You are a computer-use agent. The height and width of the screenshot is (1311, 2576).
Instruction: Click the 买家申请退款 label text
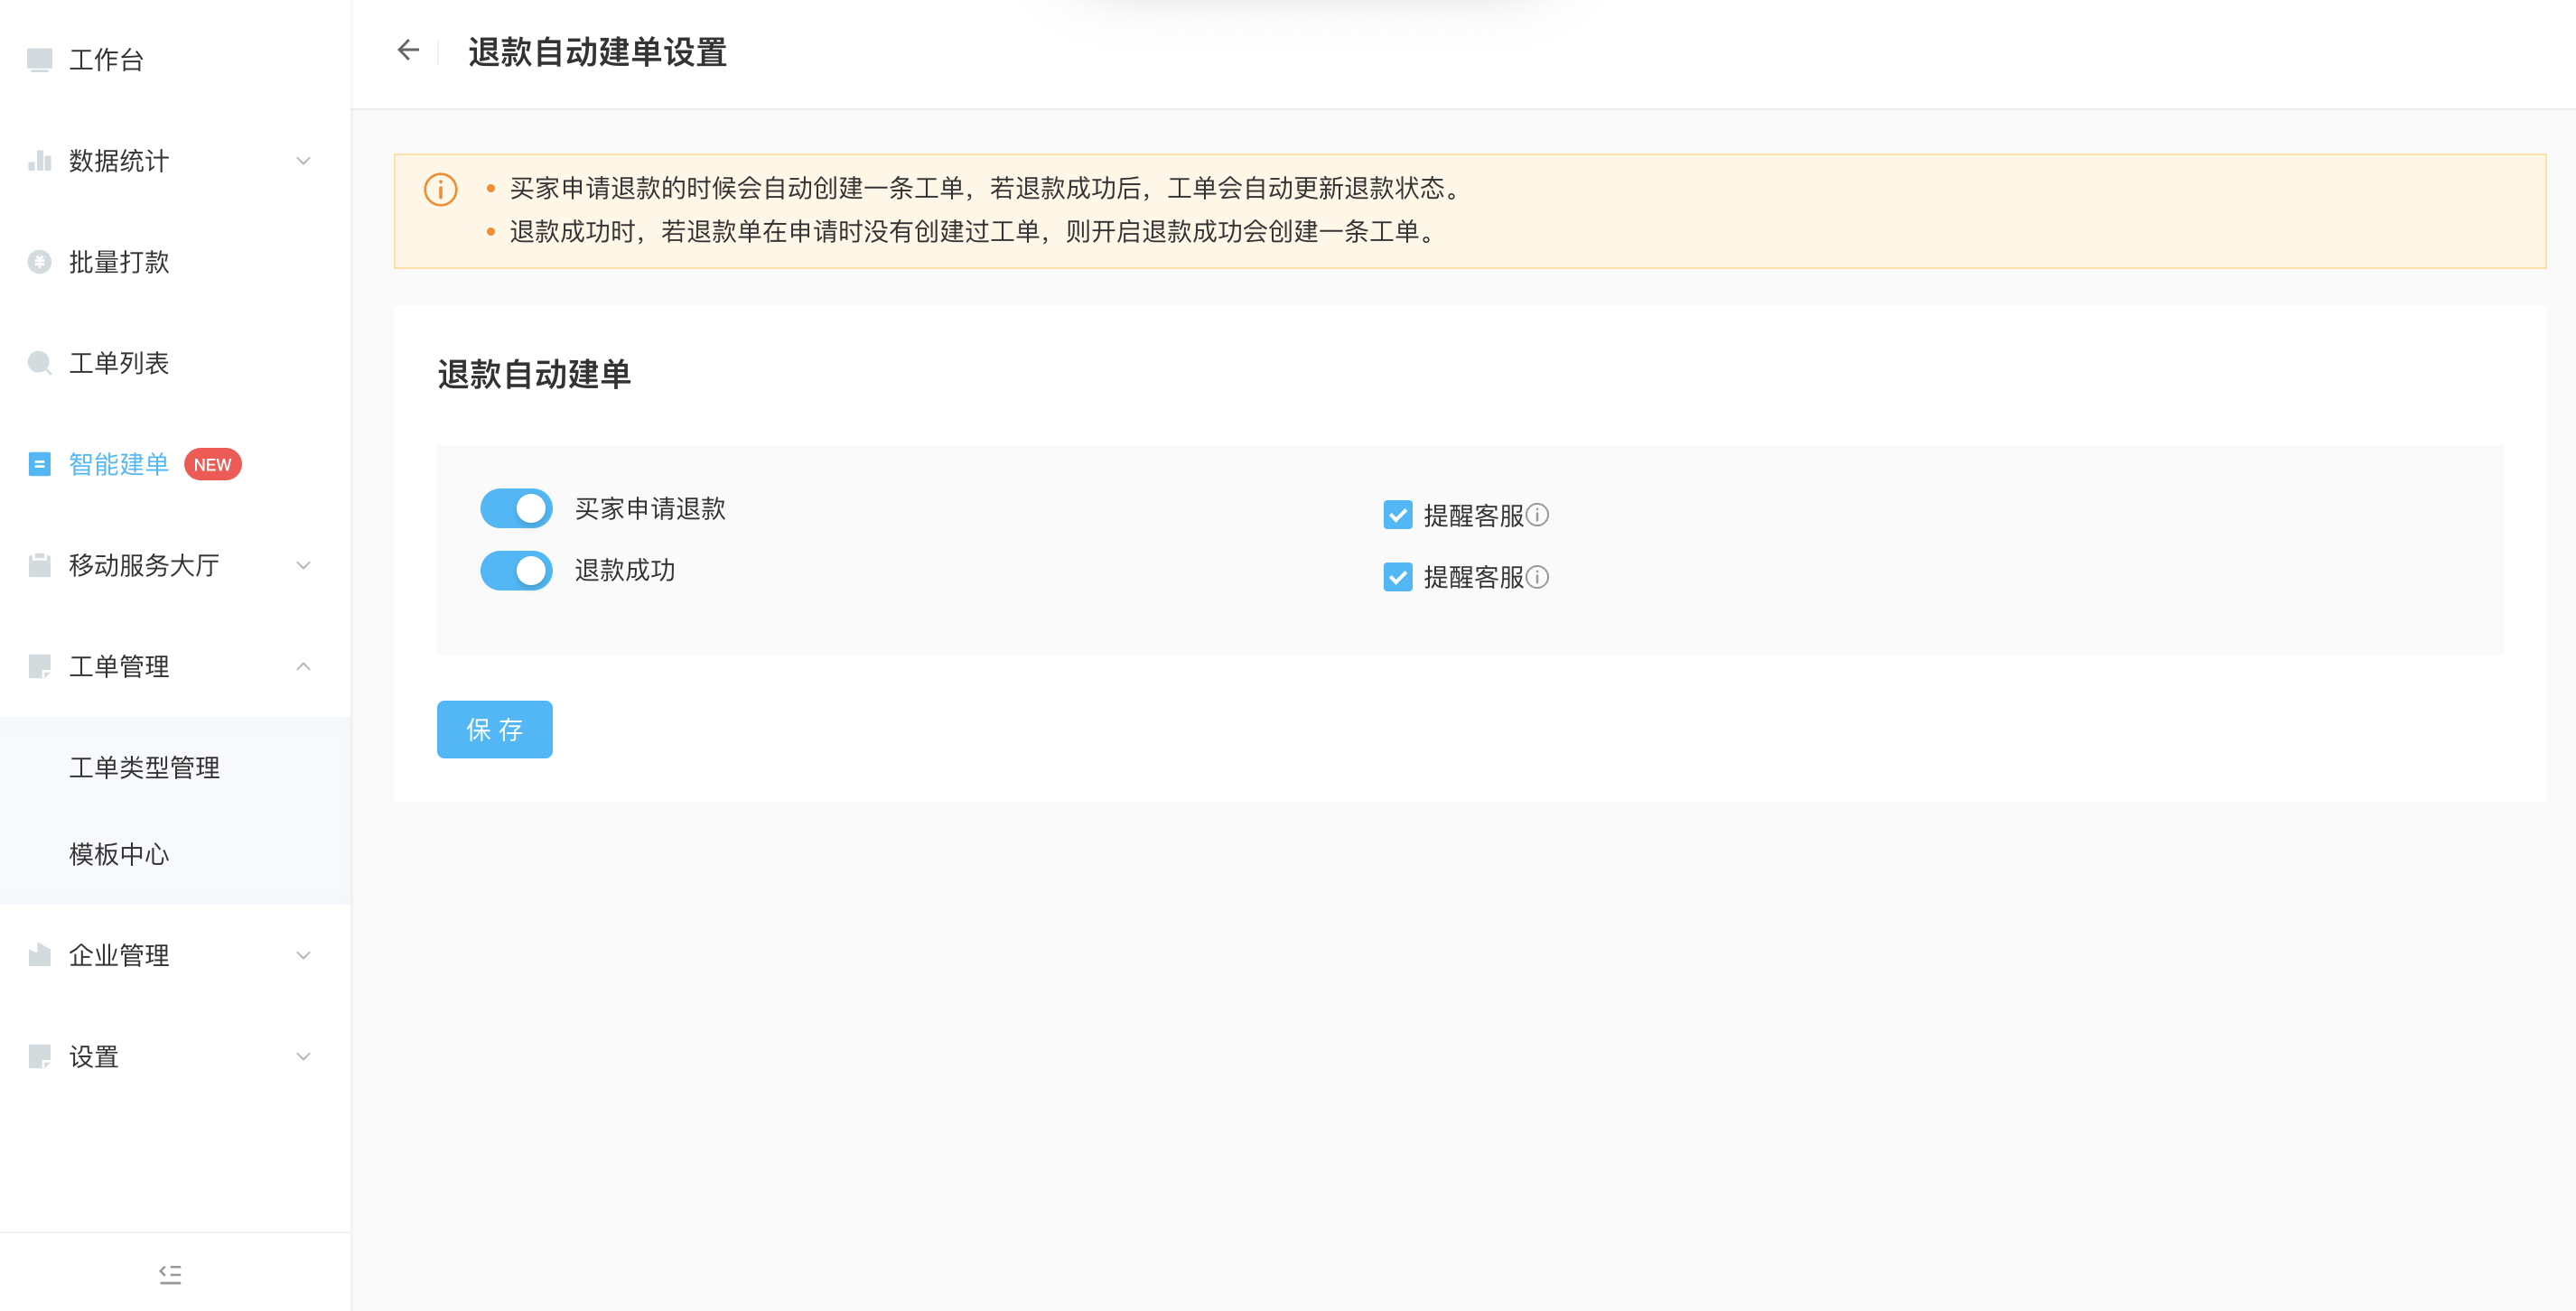tap(650, 509)
